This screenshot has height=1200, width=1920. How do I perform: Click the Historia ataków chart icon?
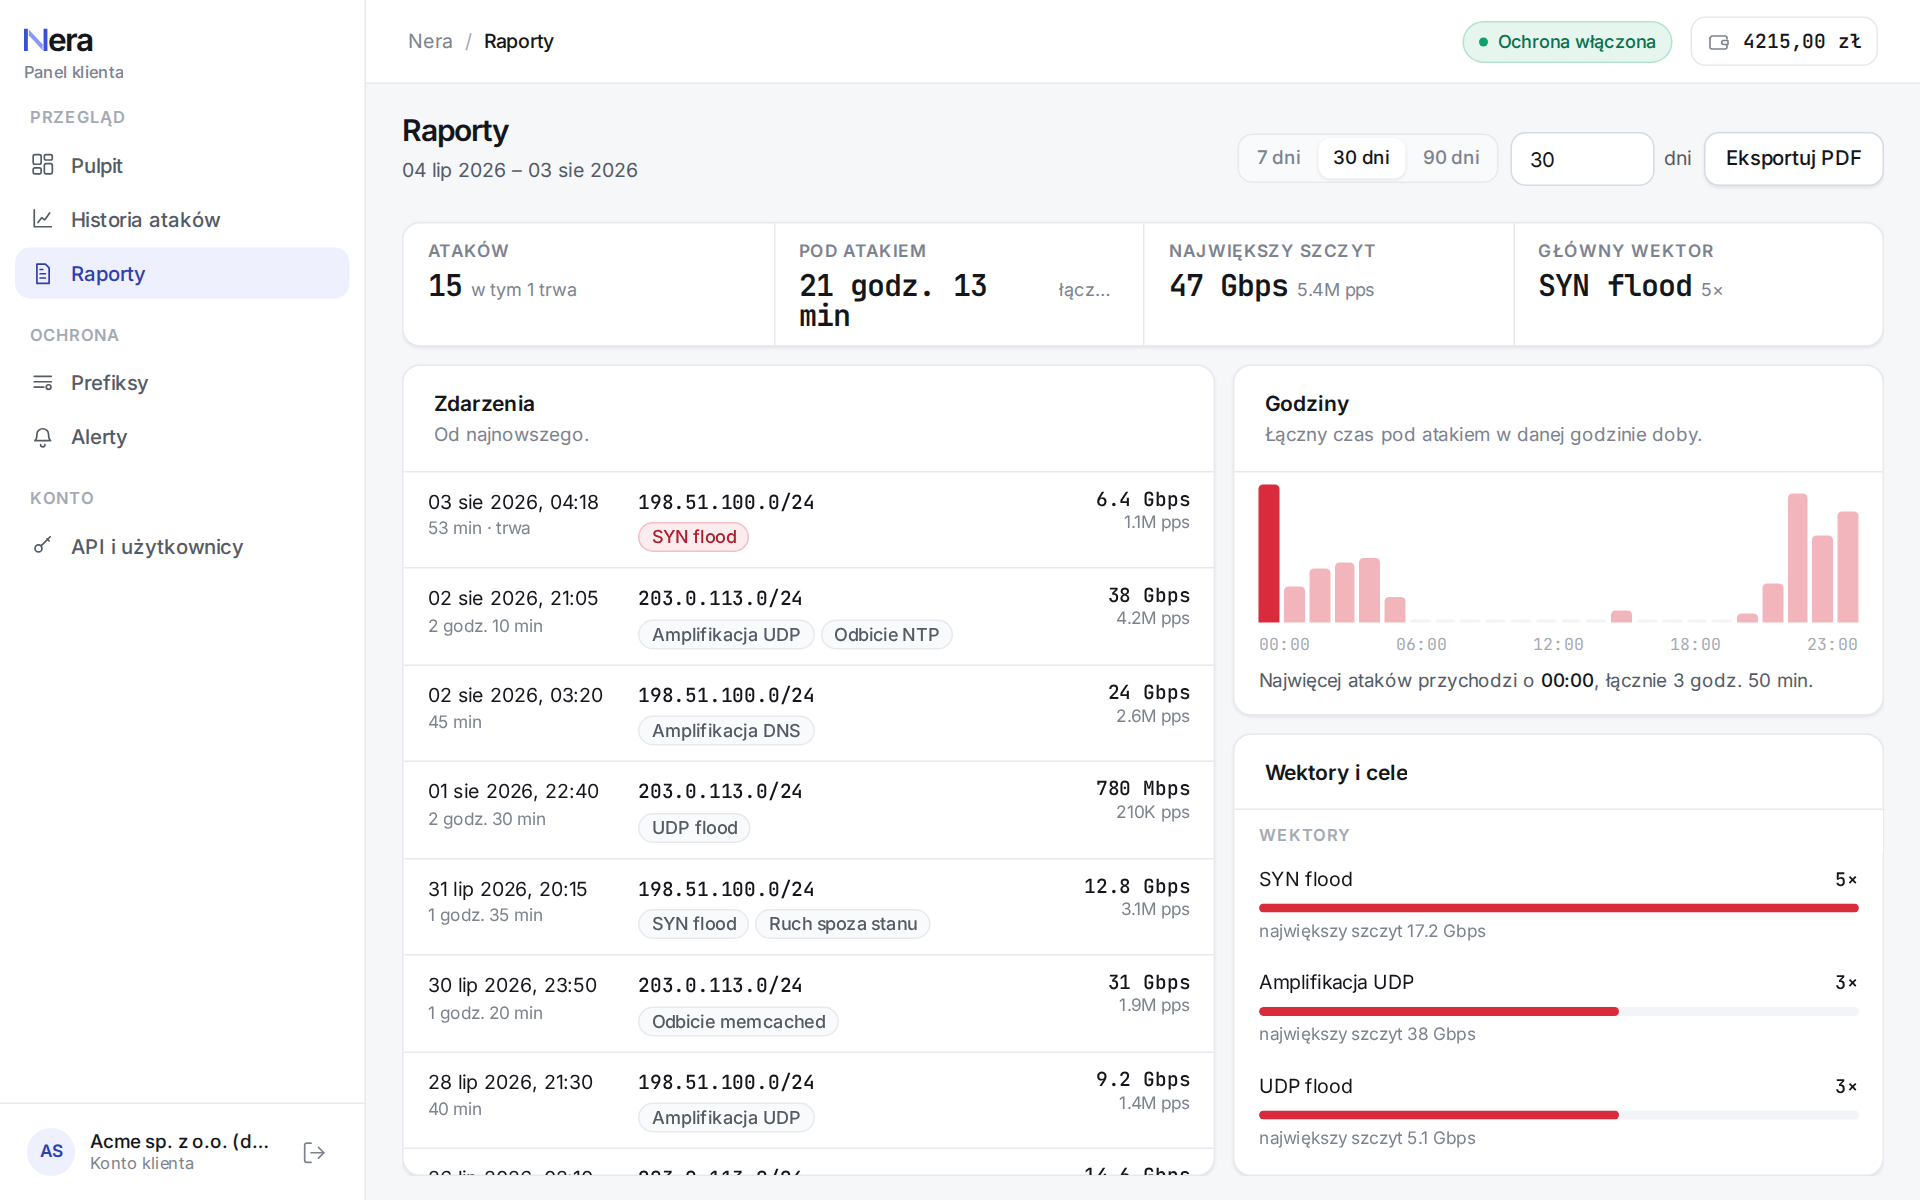click(x=42, y=219)
